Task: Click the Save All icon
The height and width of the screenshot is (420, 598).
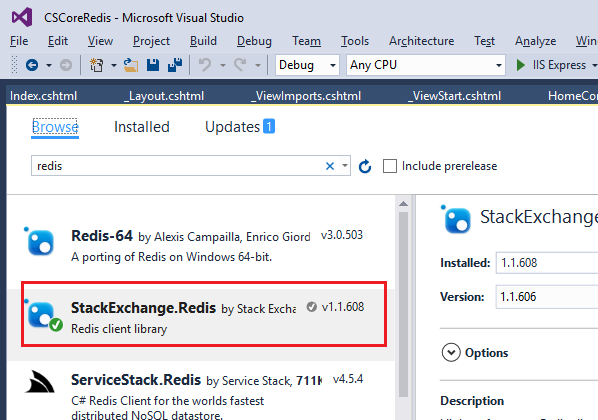Action: coord(175,65)
